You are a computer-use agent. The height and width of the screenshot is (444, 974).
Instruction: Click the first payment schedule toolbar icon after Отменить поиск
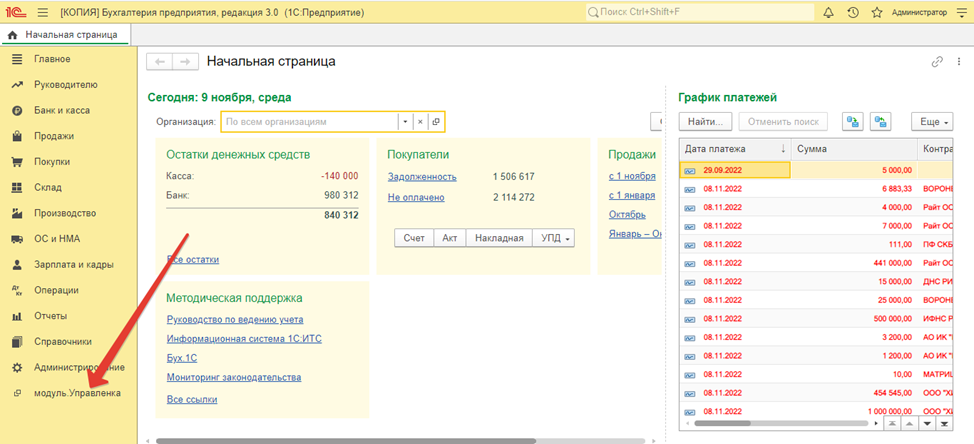[852, 122]
